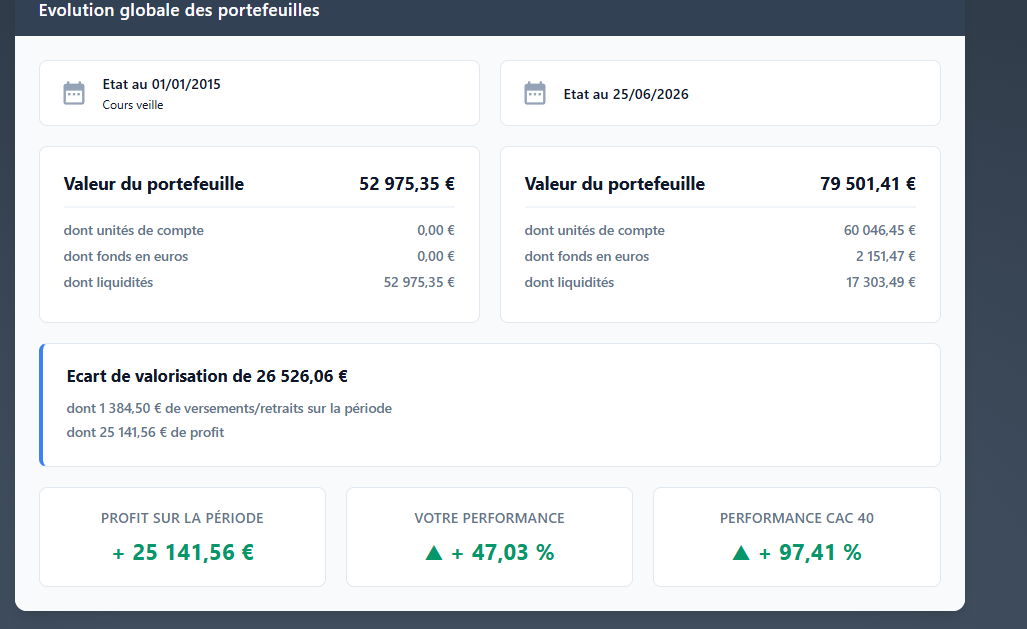Select the Cours veille label
Viewport: 1027px width, 629px height.
(133, 105)
